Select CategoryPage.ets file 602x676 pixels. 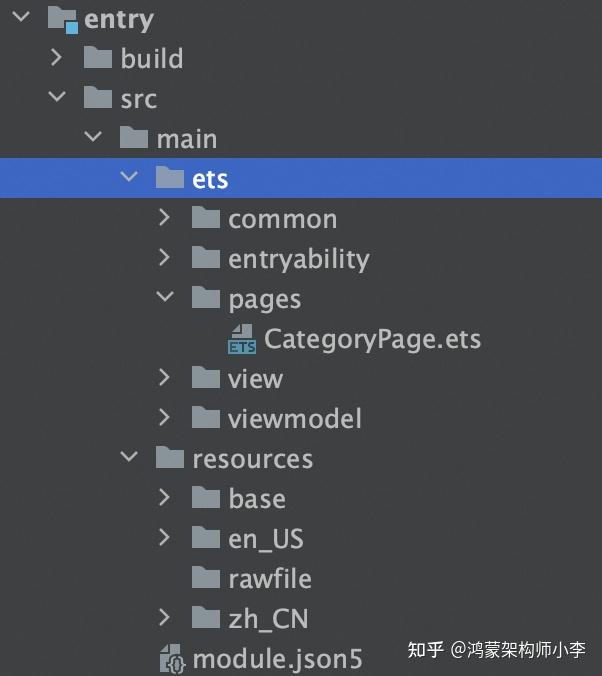click(372, 339)
